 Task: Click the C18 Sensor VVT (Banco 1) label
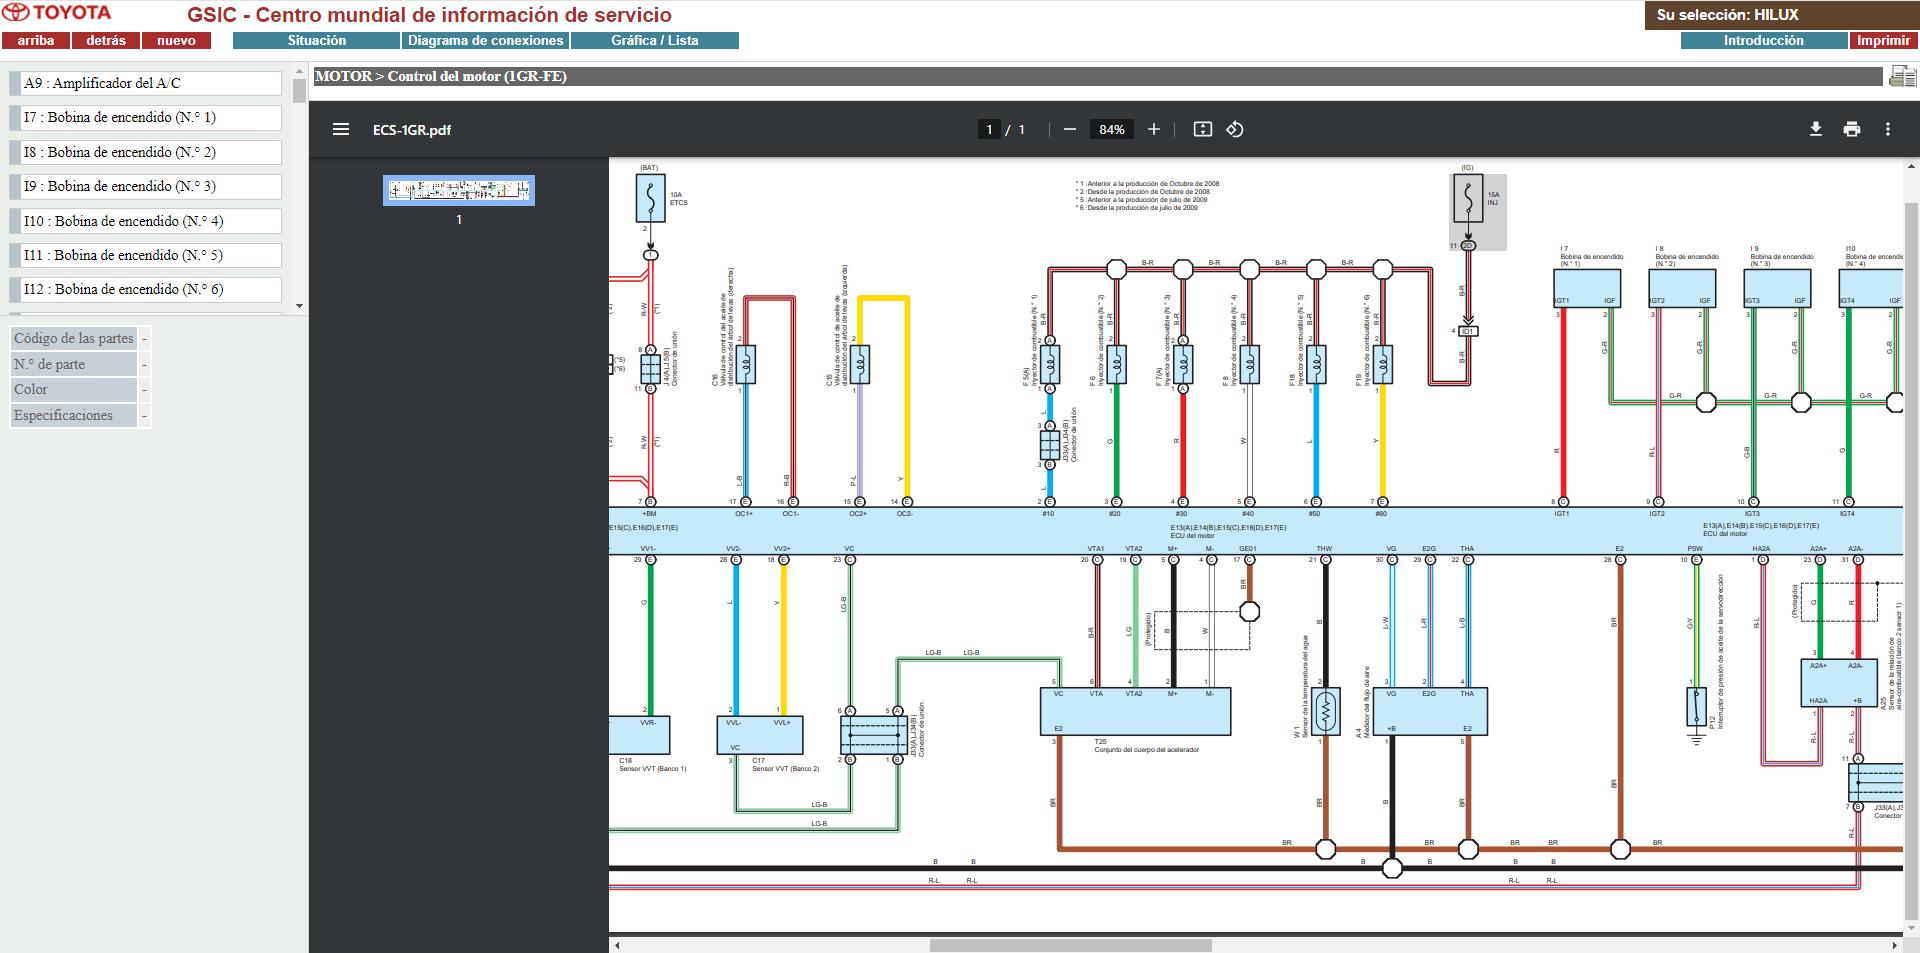pyautogui.click(x=653, y=765)
